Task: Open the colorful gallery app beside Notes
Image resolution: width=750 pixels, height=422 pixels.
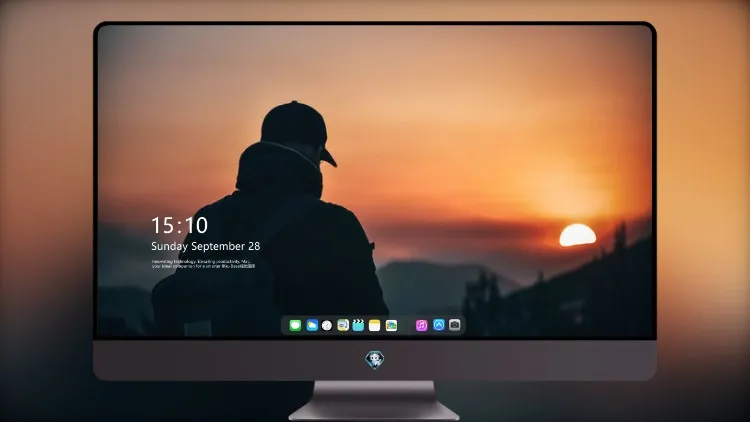Action: pyautogui.click(x=391, y=325)
